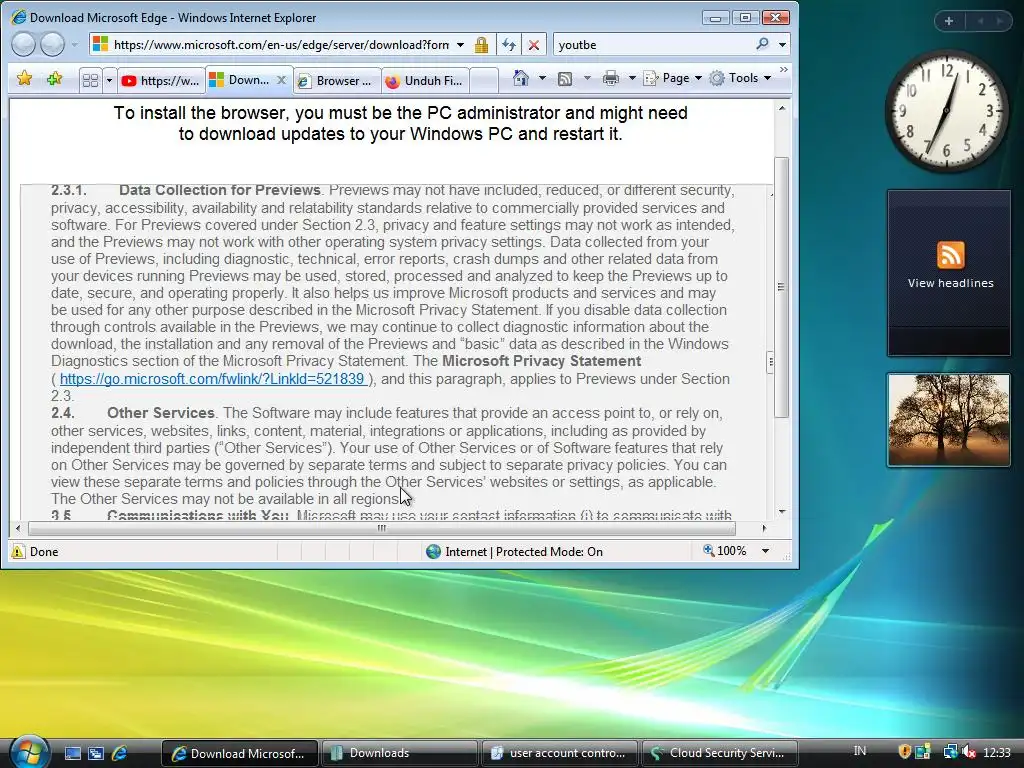Switch to the YouTube https://w... tab

point(161,80)
